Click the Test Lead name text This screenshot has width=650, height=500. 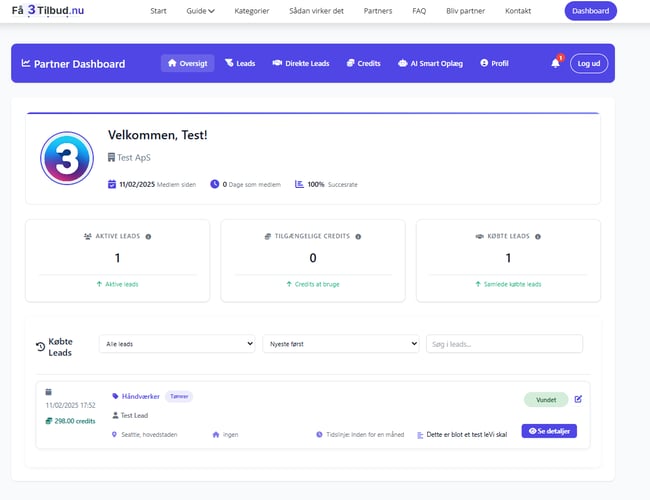coord(134,415)
